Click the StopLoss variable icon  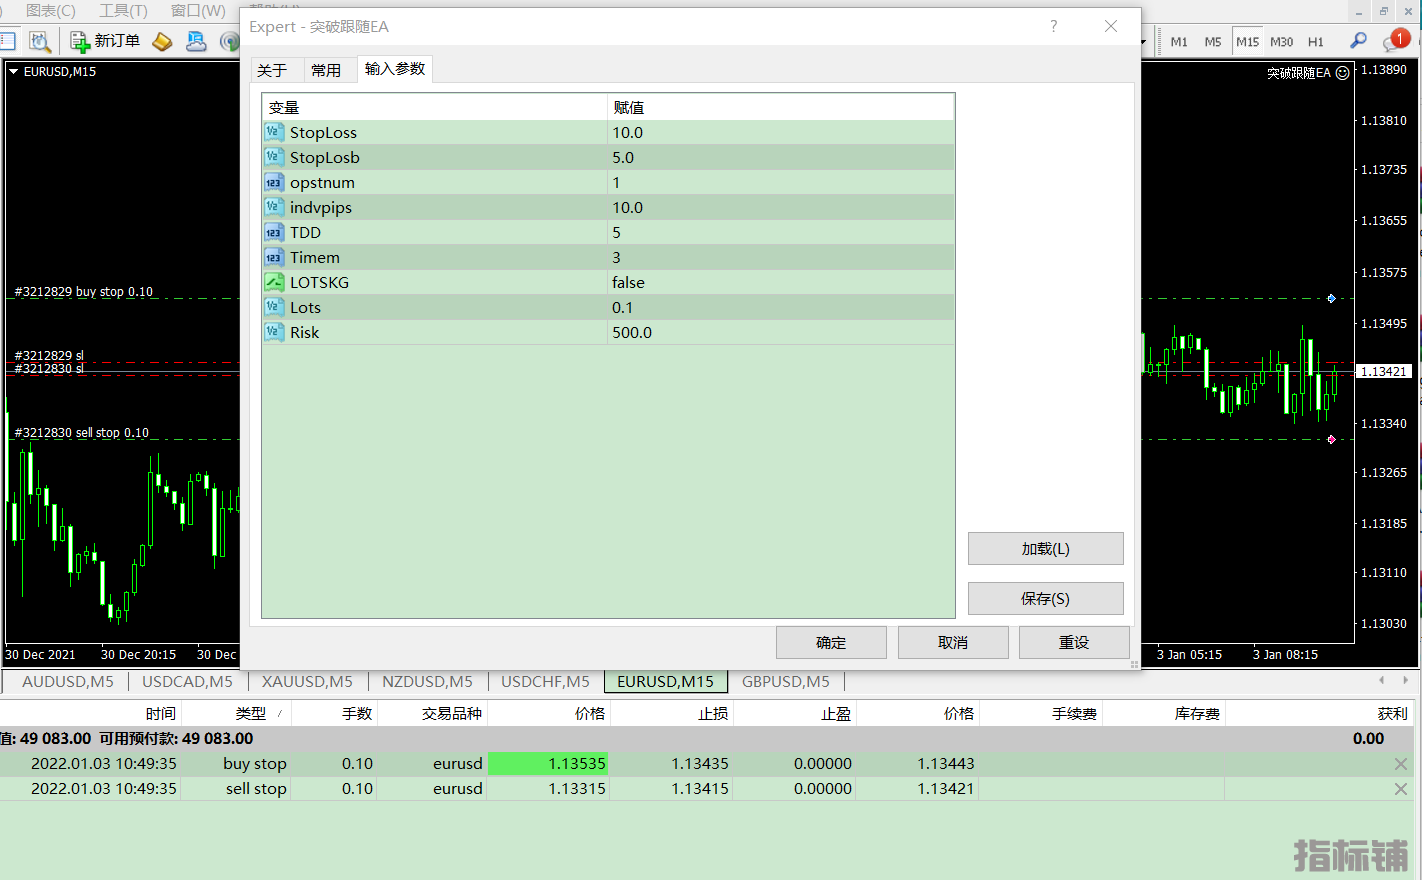pyautogui.click(x=274, y=132)
